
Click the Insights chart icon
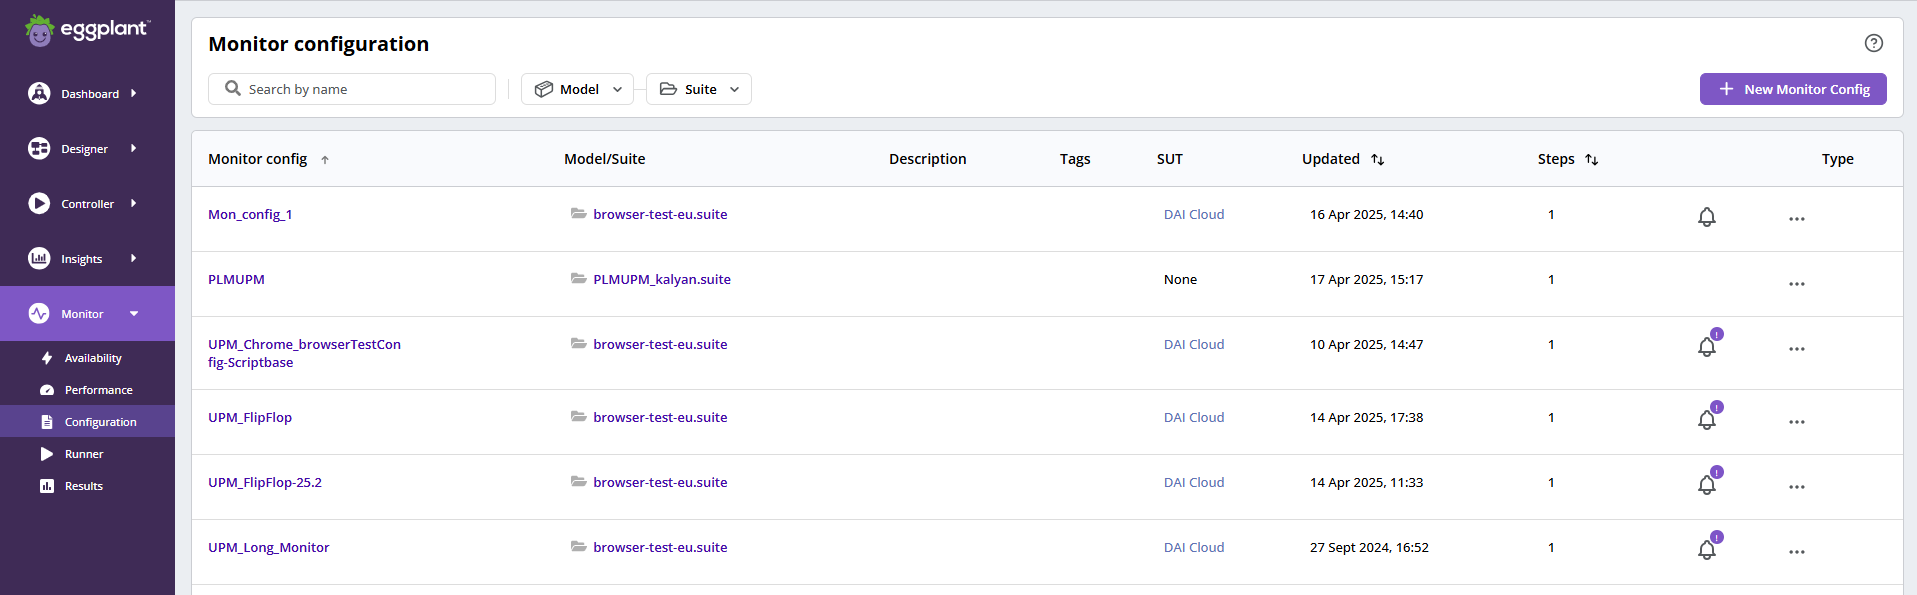(x=39, y=258)
